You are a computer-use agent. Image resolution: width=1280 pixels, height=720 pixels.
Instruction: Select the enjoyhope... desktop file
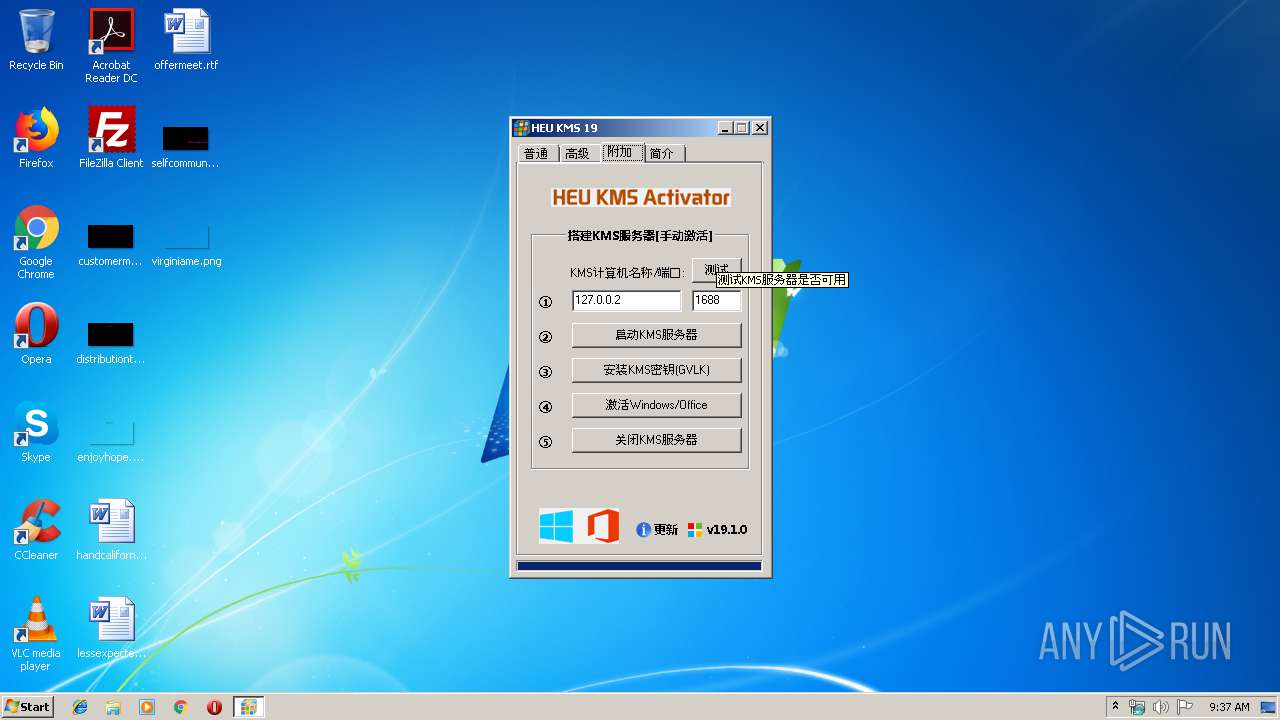tap(110, 439)
